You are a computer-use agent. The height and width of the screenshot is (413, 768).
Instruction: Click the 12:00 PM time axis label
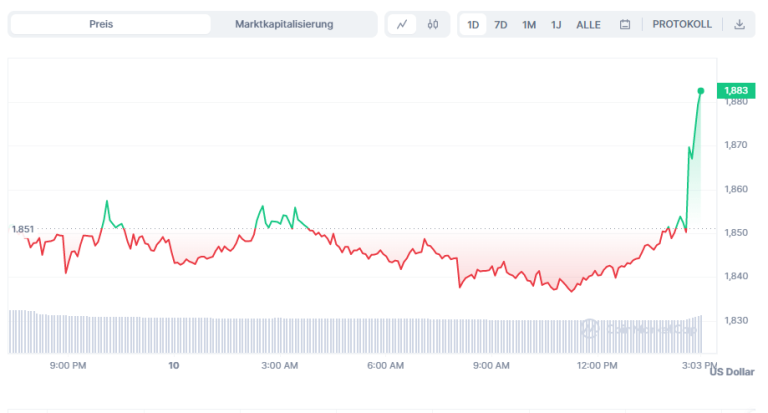(x=597, y=366)
